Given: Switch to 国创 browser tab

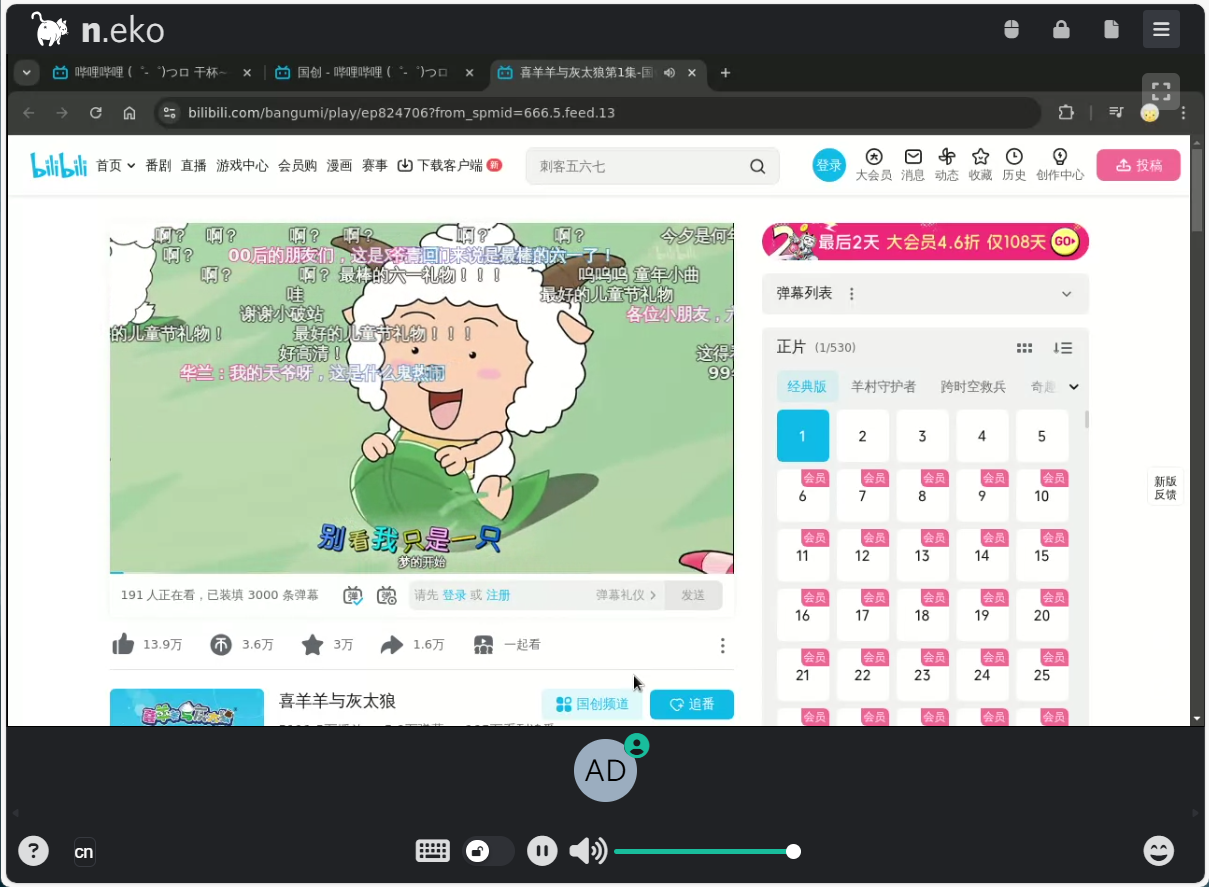Looking at the screenshot, I should pos(375,73).
